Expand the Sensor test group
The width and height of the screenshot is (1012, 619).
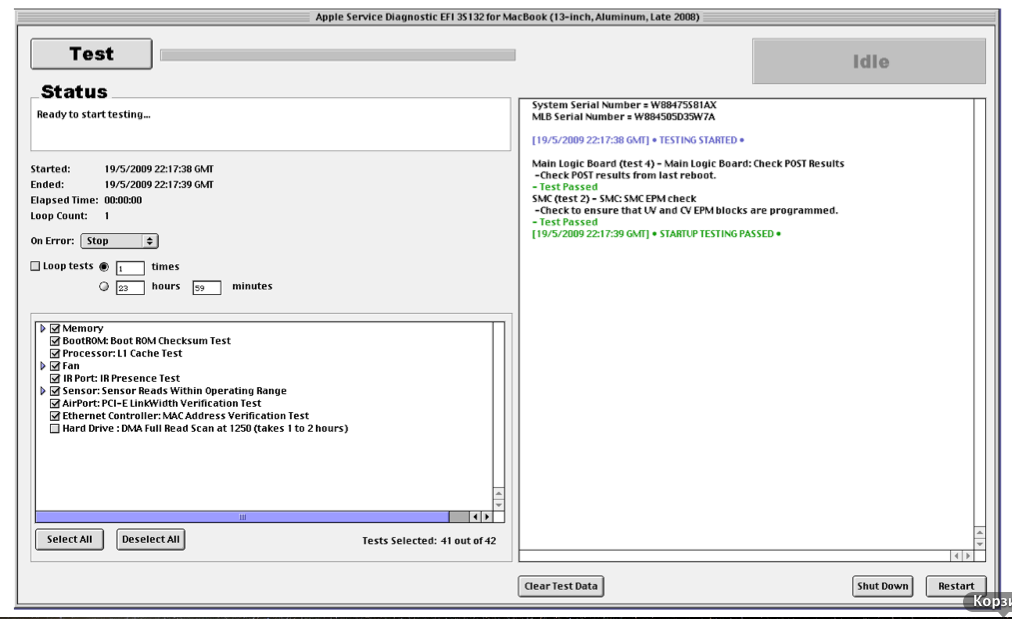tap(43, 391)
